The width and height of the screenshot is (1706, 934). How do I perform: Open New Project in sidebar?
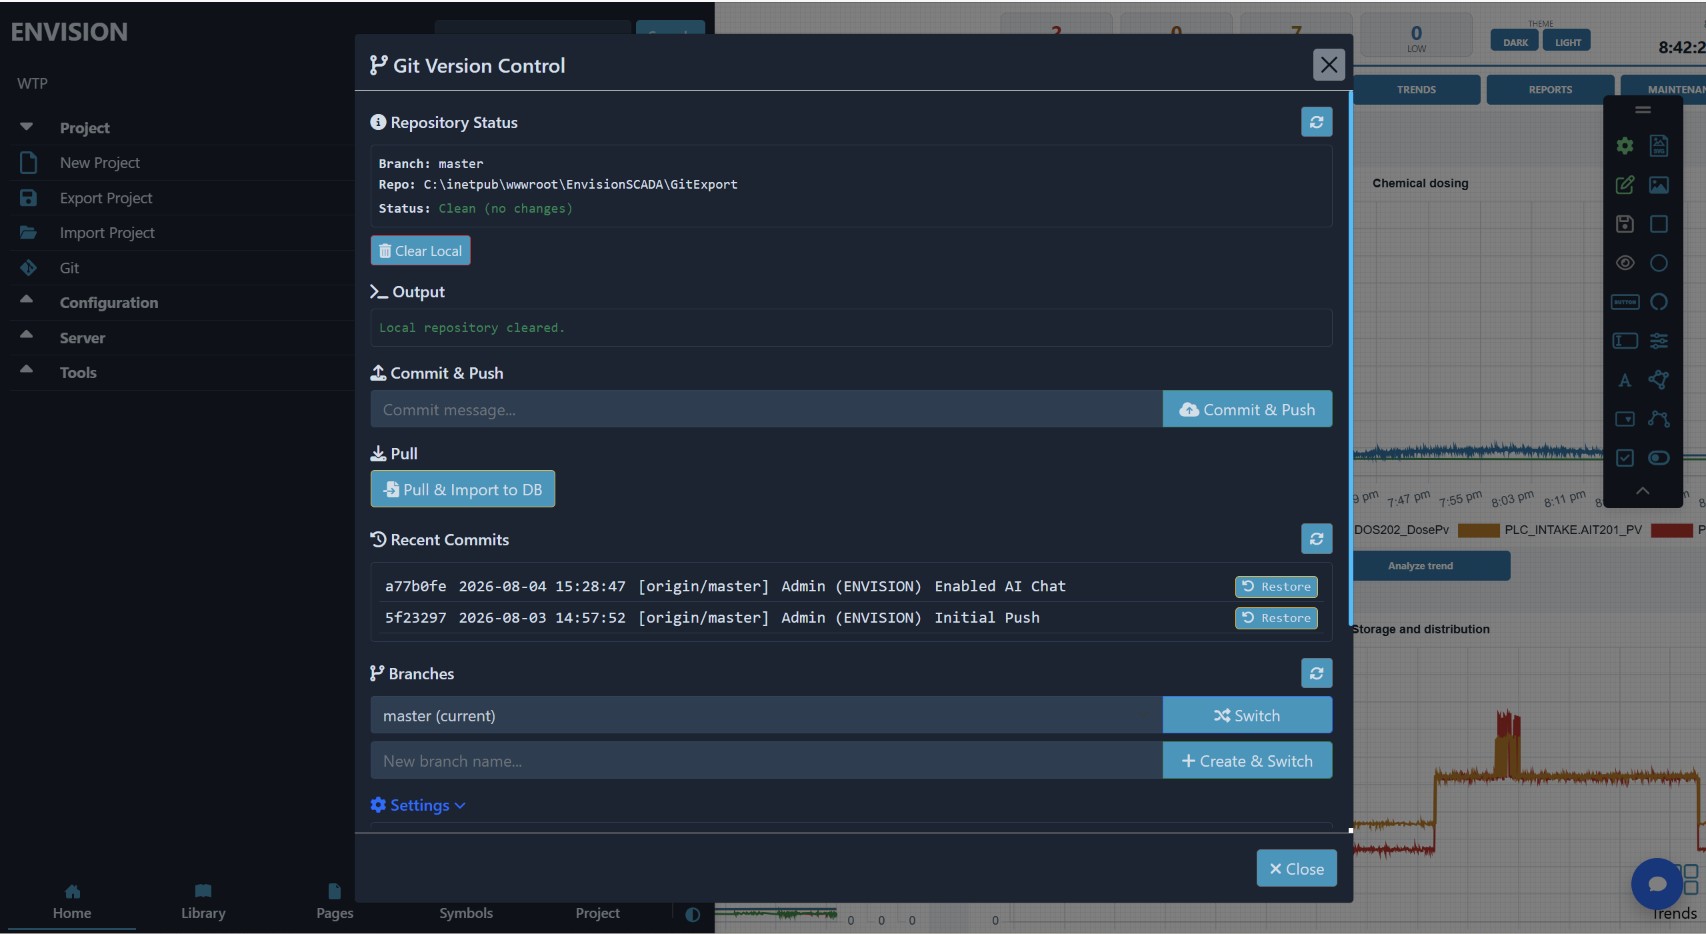[100, 163]
